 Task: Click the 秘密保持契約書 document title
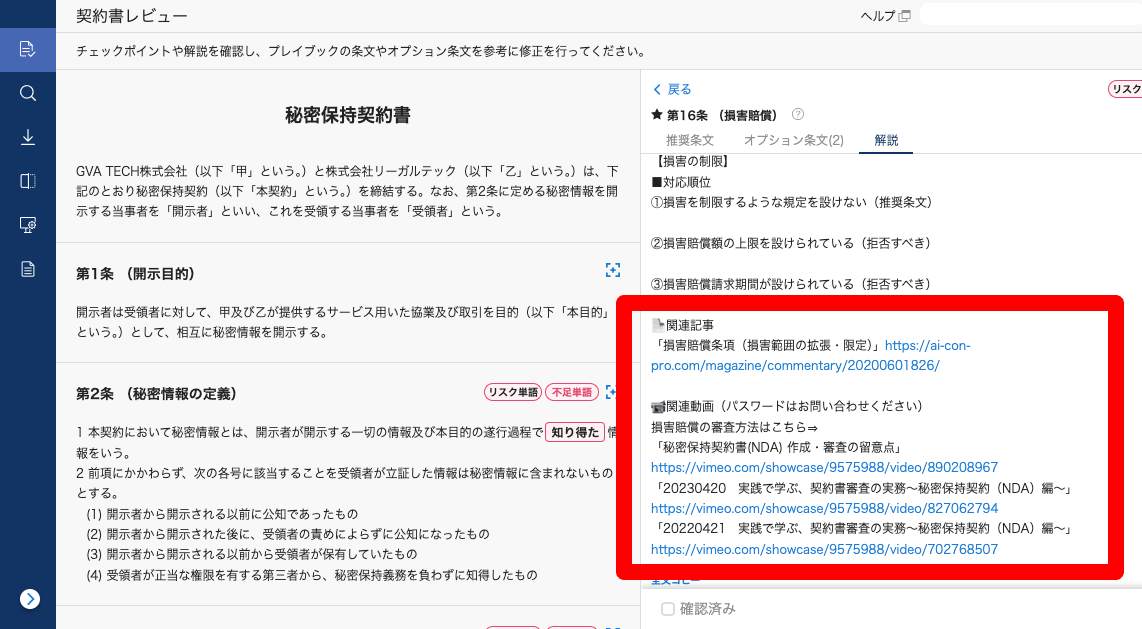click(348, 115)
